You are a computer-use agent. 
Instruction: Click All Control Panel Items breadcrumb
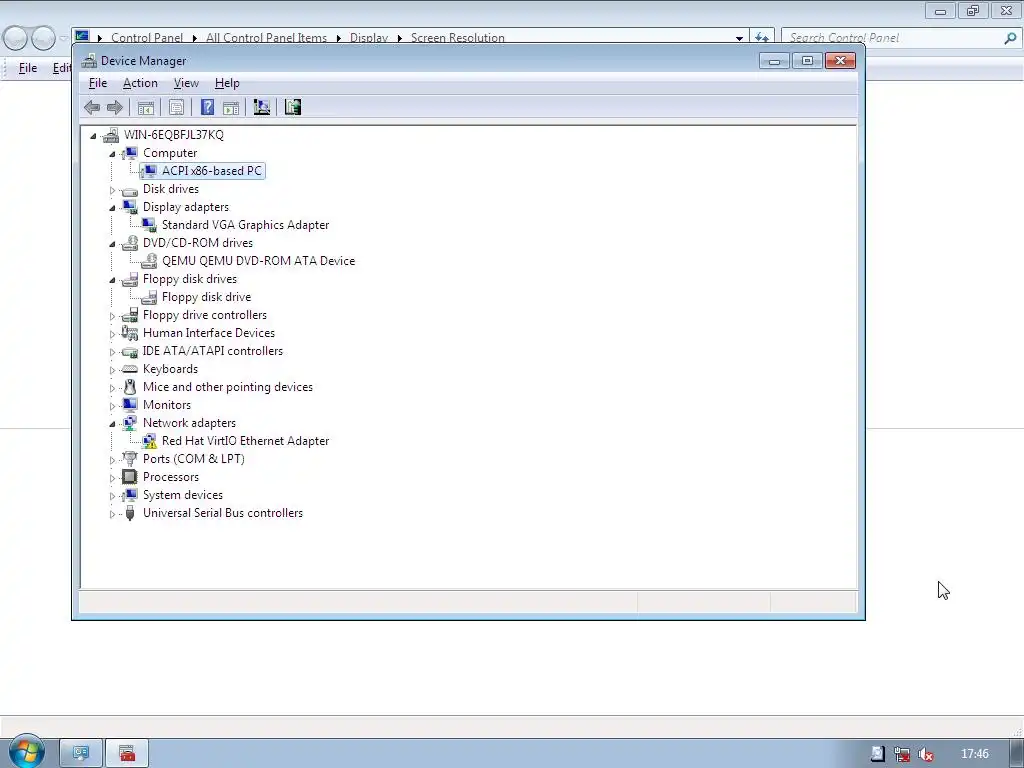point(266,38)
